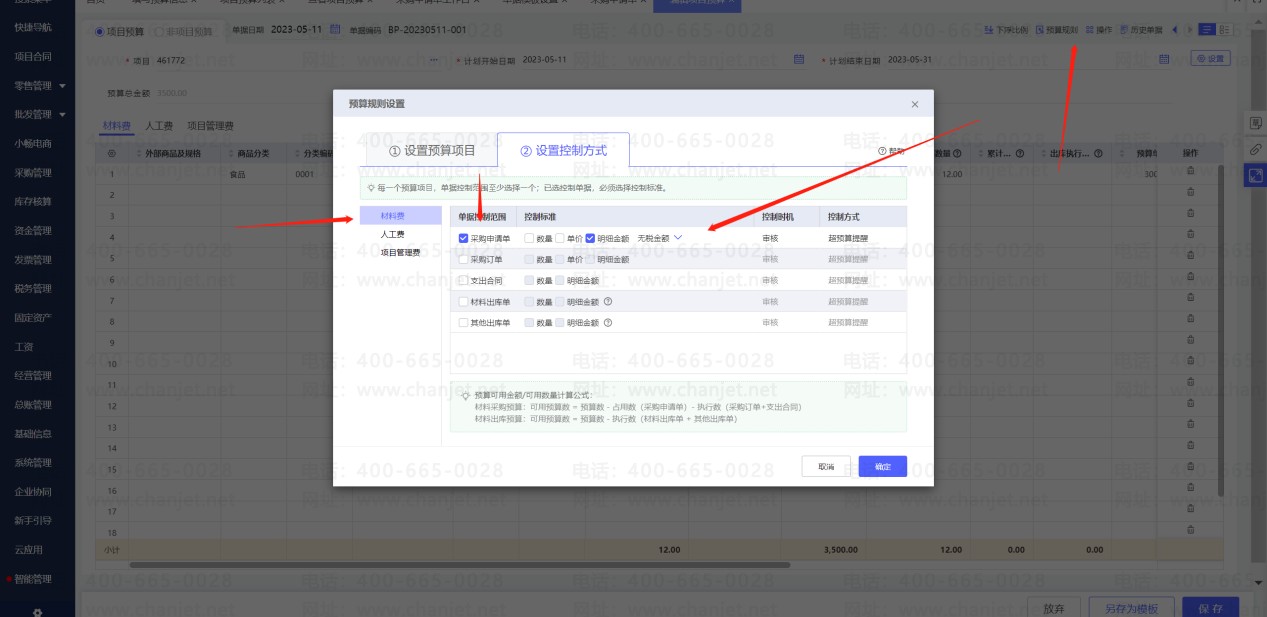Viewport: 1267px width, 617px height.
Task: Click 取消 to cancel dialog
Action: point(826,466)
